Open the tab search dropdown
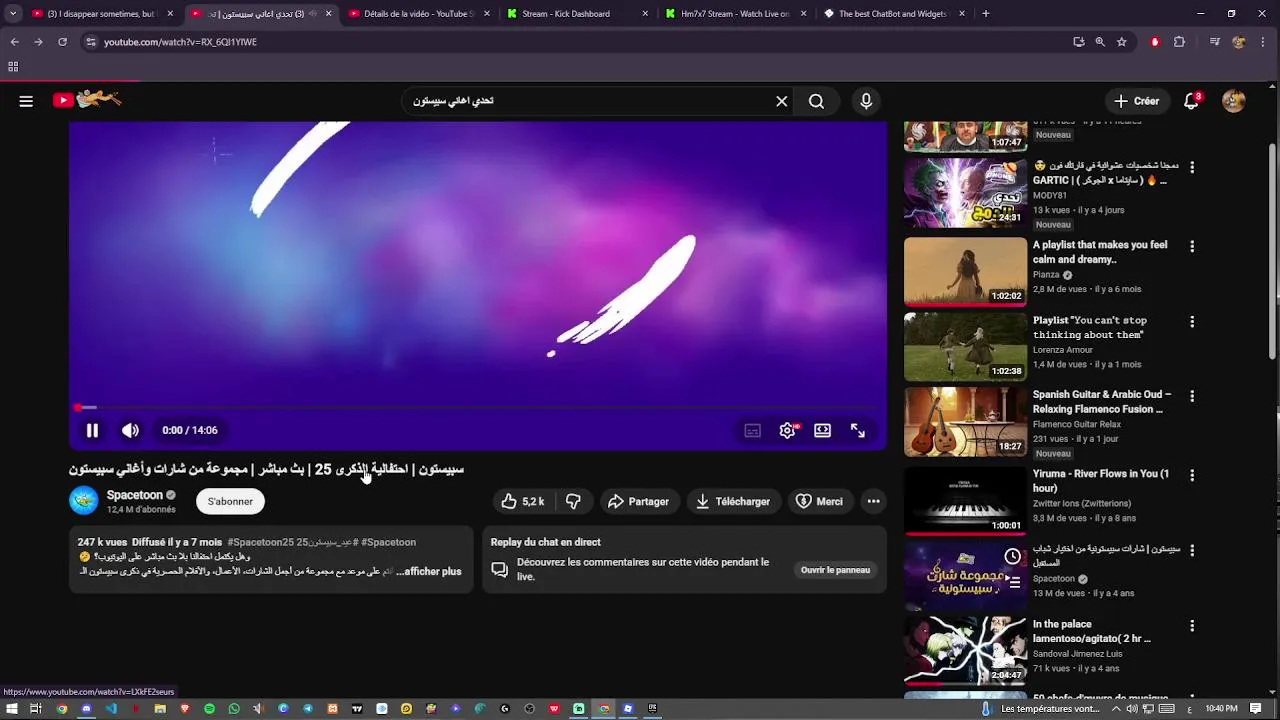 [x=13, y=14]
